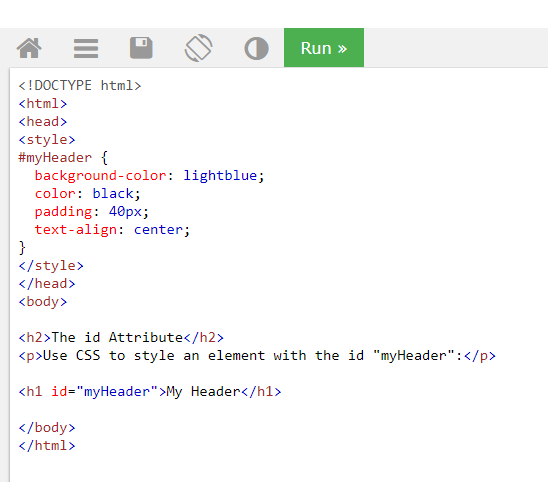Click the closing curly brace line
Viewport: 548px width, 482px height.
click(22, 247)
